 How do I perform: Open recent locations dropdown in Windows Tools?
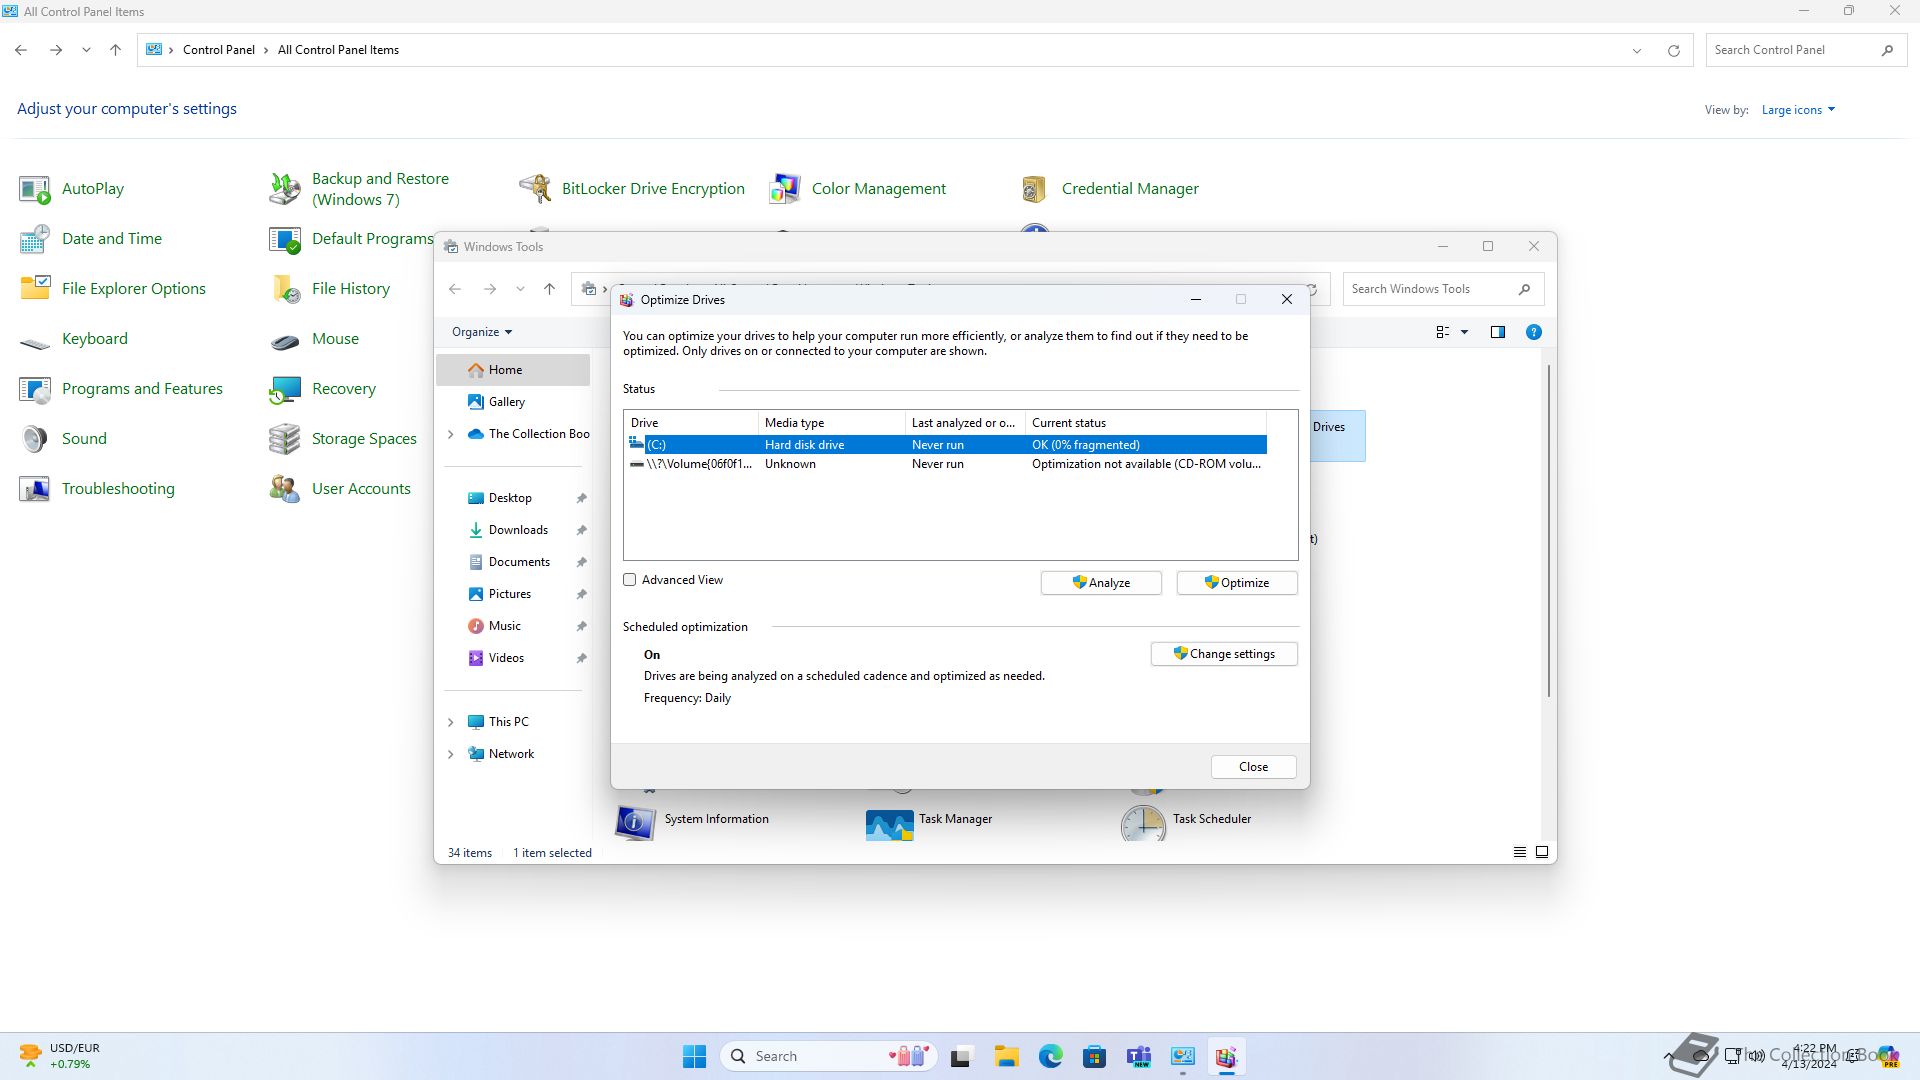click(520, 289)
